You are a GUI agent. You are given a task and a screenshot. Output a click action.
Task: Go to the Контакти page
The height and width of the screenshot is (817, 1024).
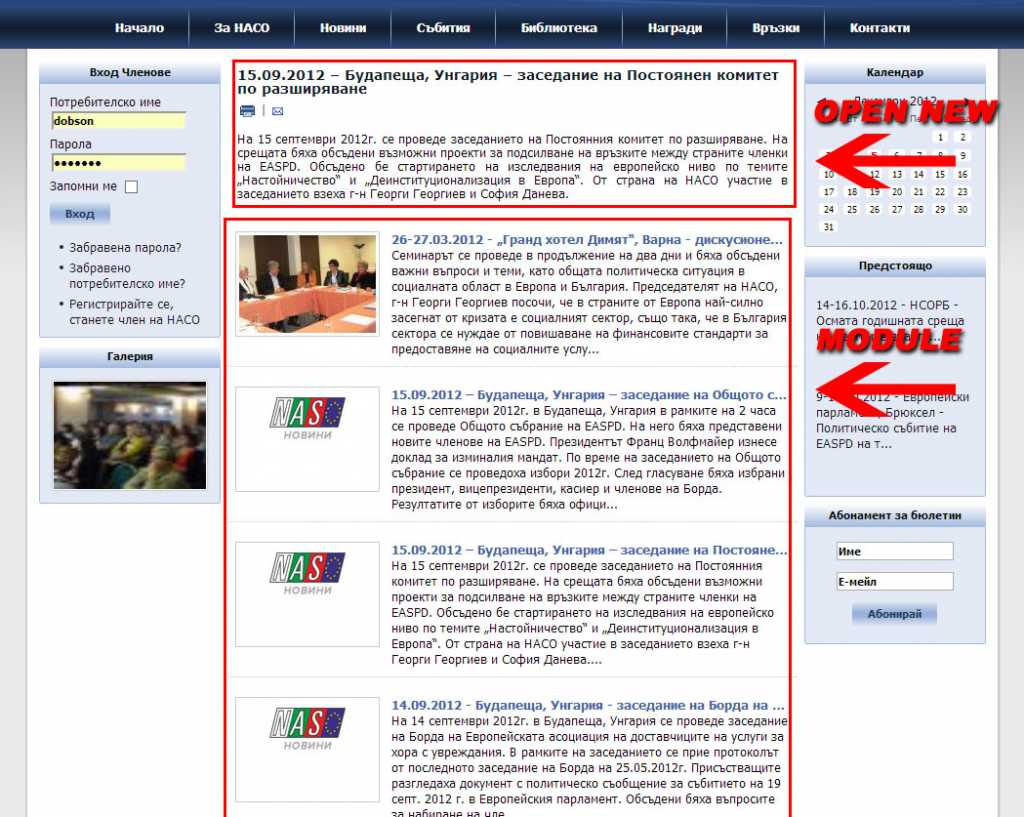[x=879, y=28]
